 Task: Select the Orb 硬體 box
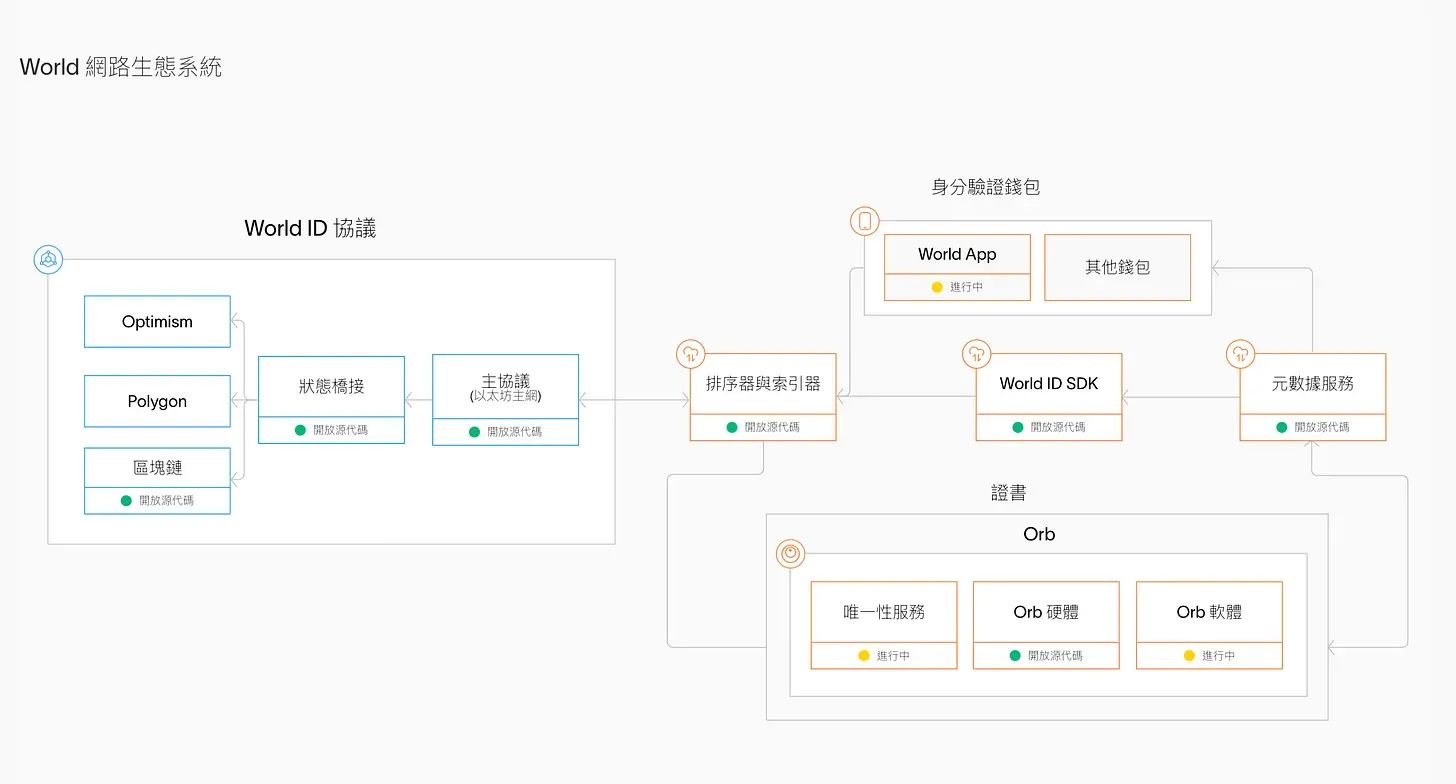(x=1046, y=626)
